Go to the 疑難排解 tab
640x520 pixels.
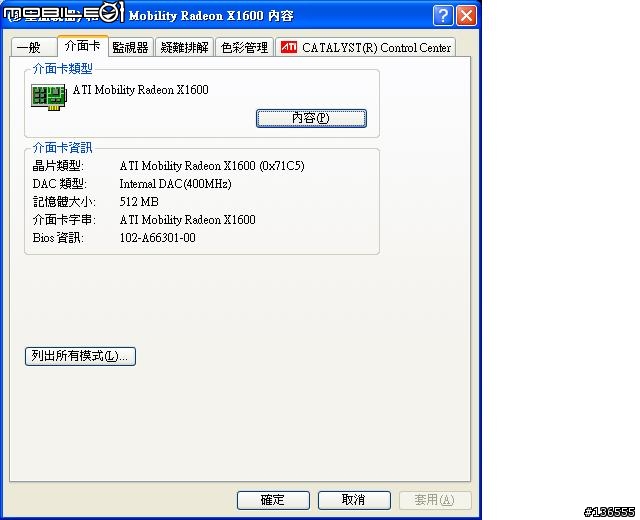(184, 47)
